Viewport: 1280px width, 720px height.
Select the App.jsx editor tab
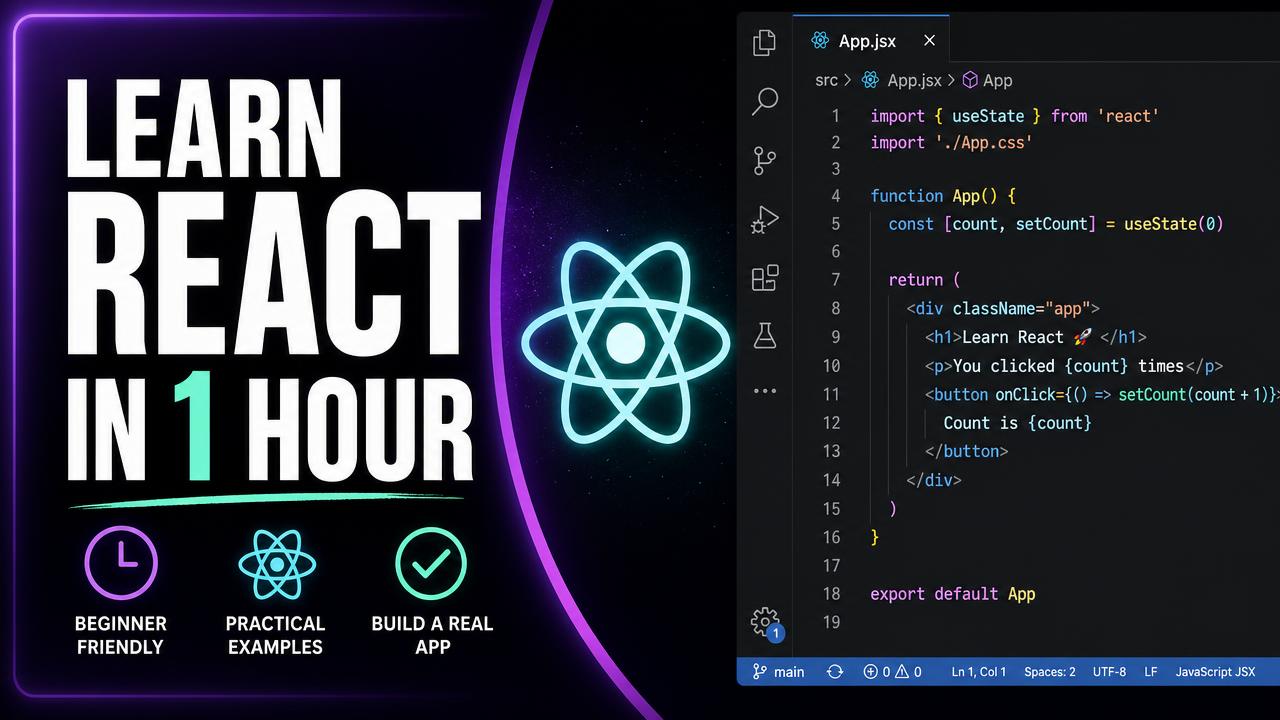pyautogui.click(x=871, y=41)
